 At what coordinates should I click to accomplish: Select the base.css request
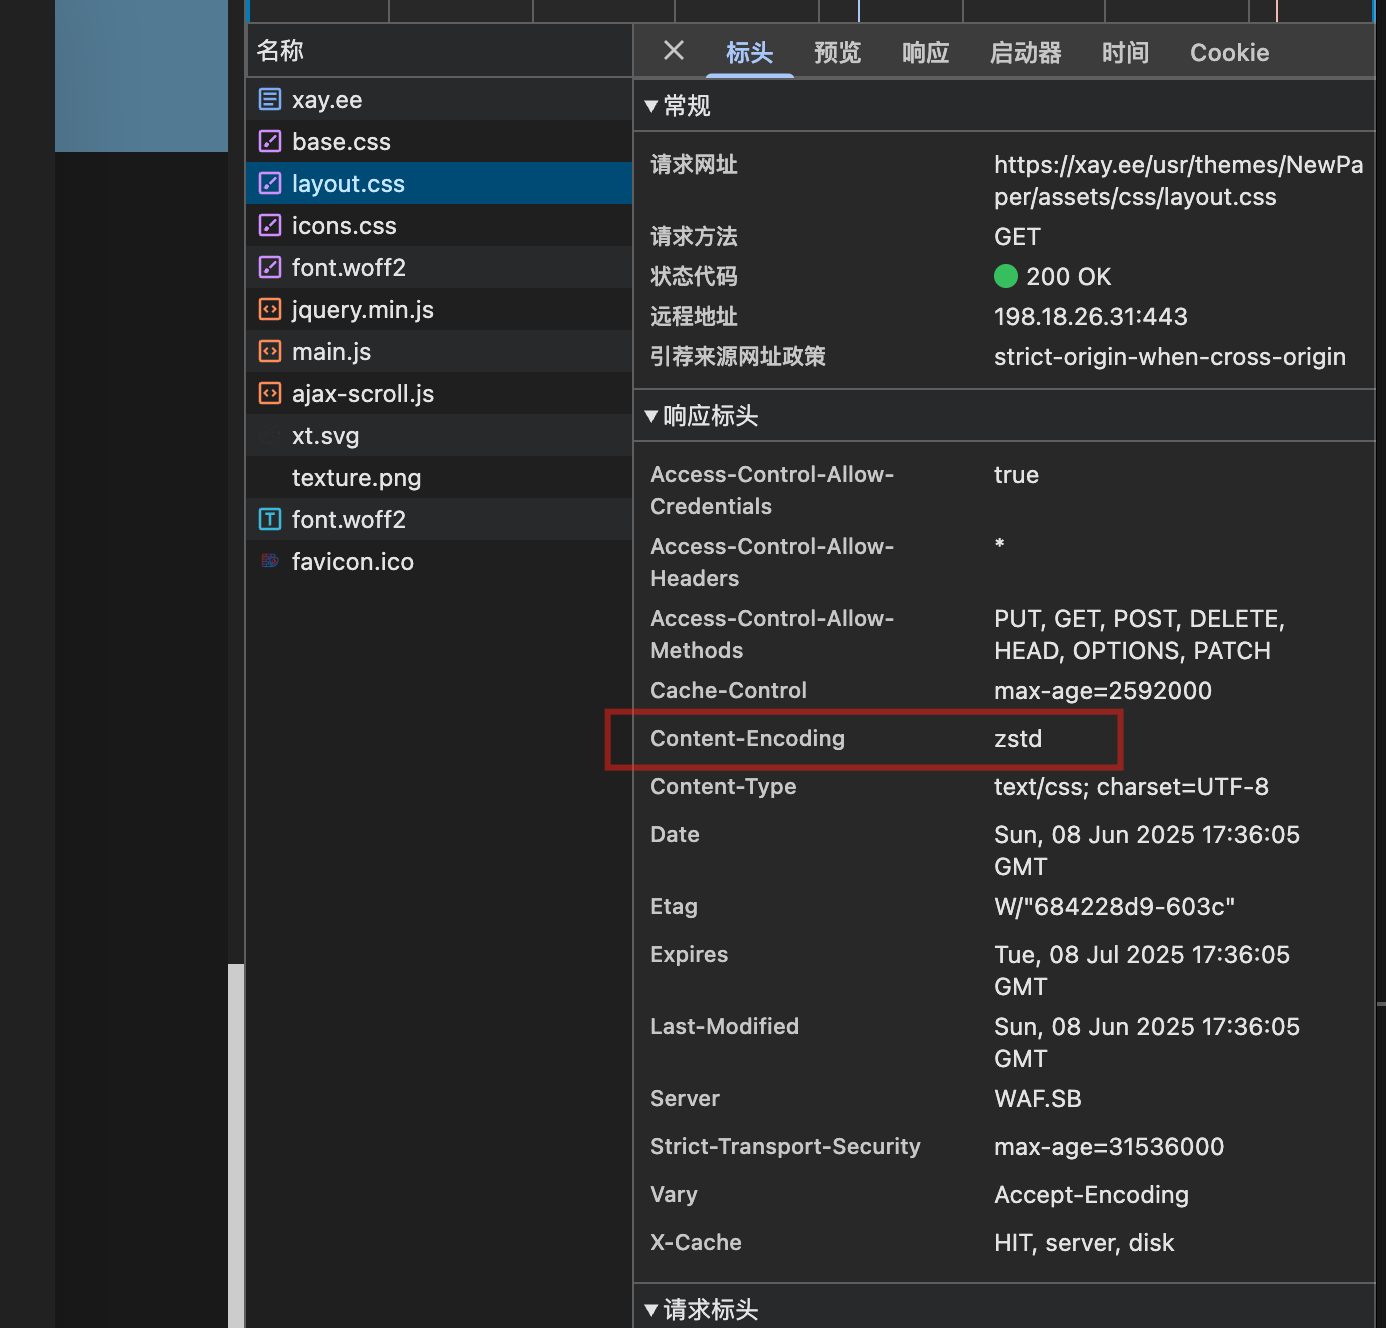tap(439, 141)
